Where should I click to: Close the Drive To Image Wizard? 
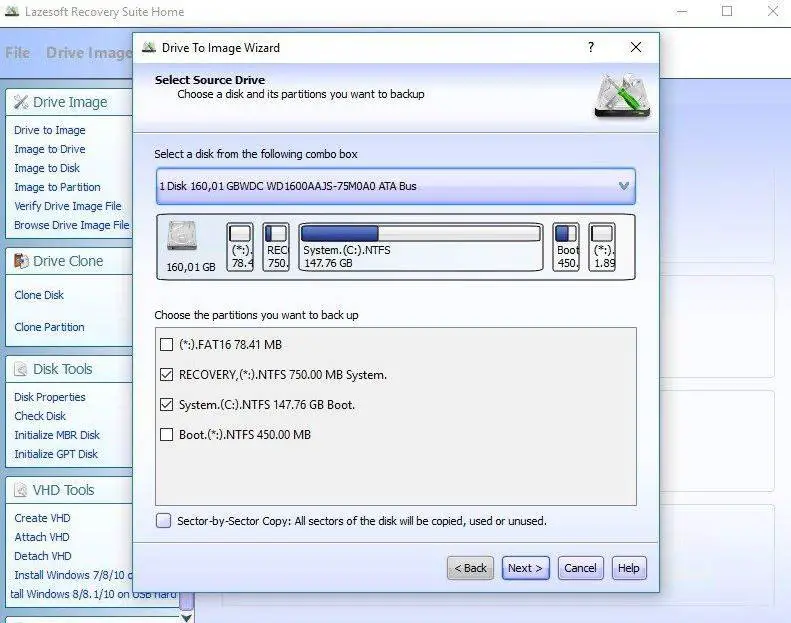click(636, 47)
